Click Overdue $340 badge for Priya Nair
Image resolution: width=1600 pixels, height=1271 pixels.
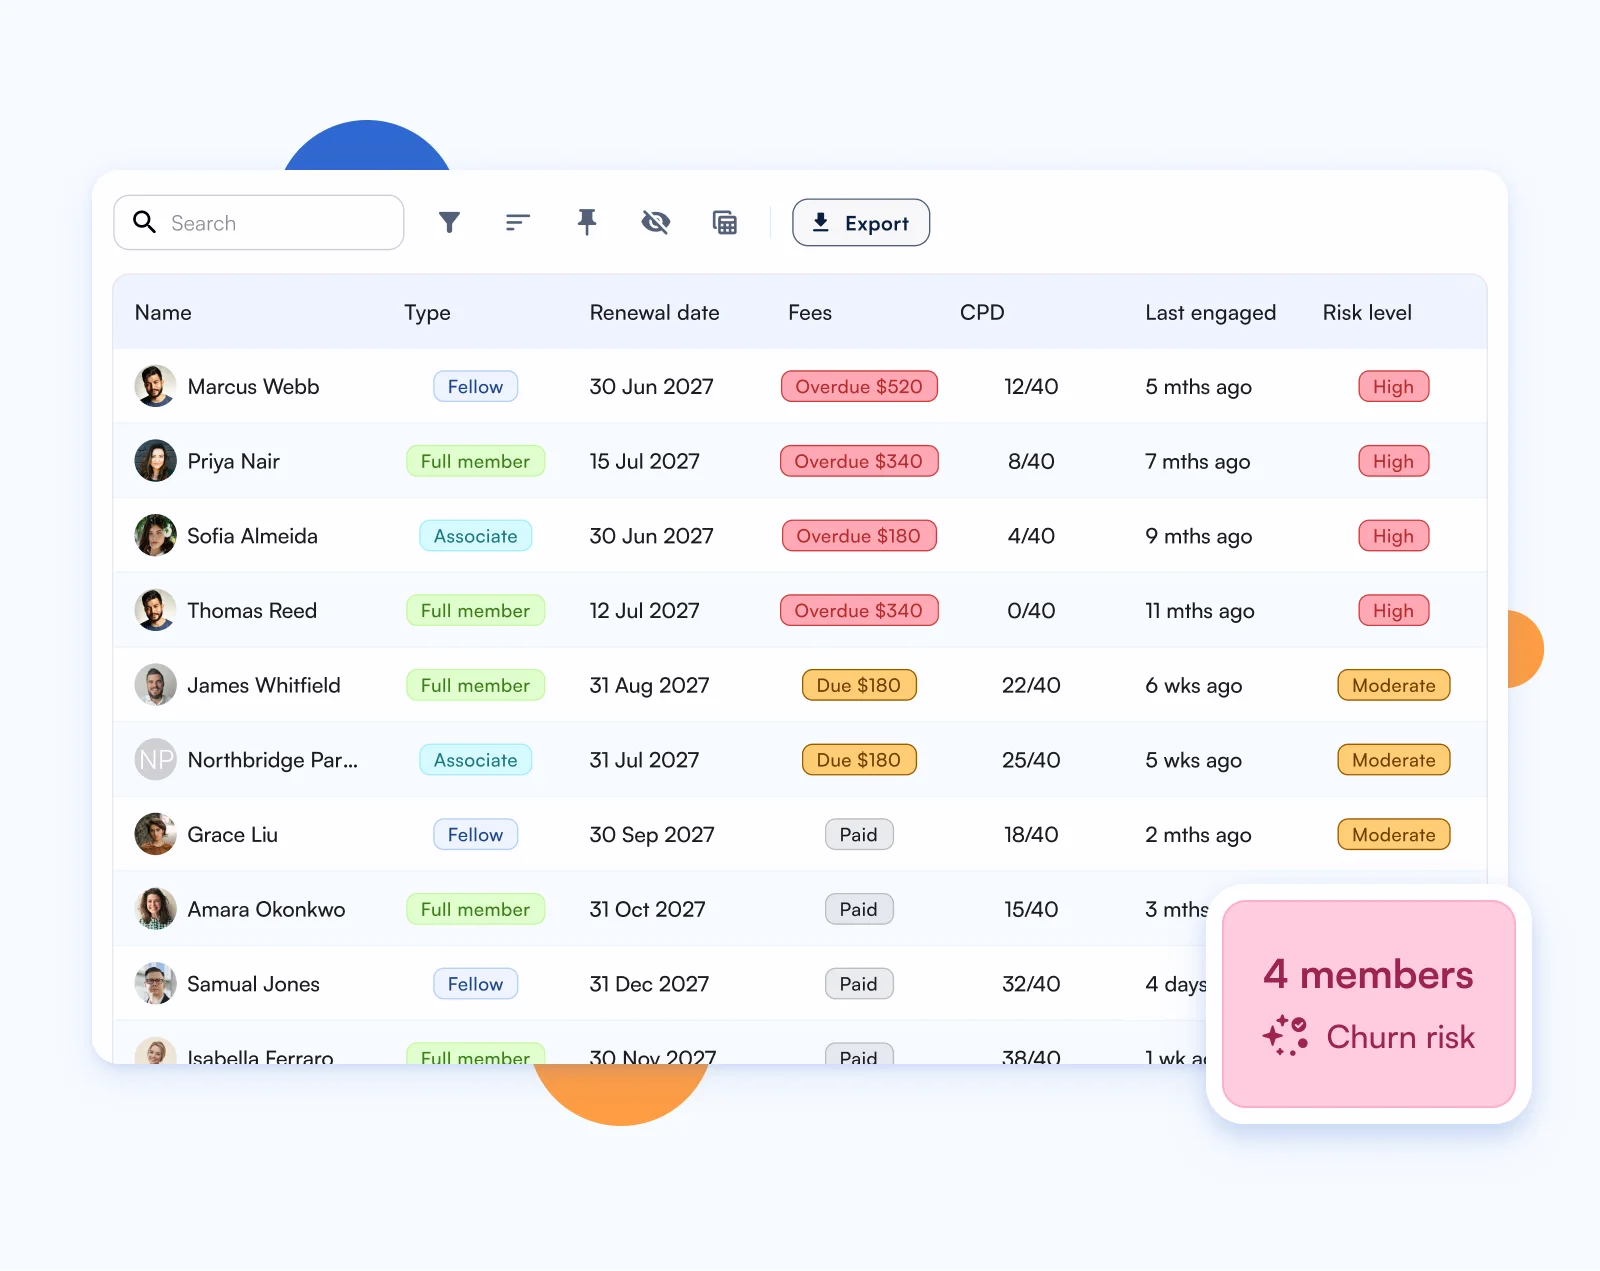pyautogui.click(x=859, y=461)
